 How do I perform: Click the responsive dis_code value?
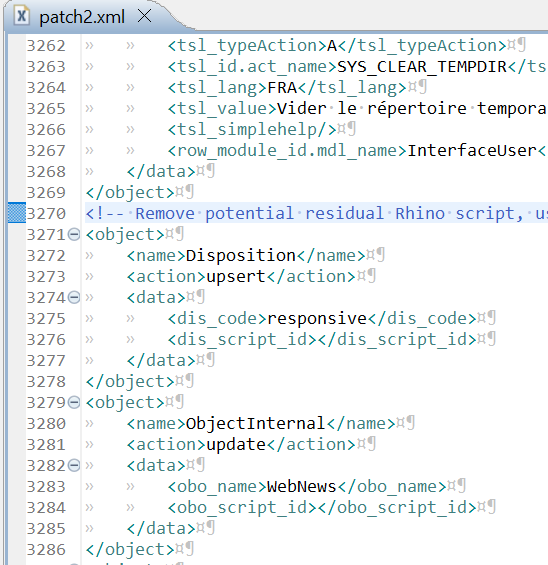pos(317,319)
